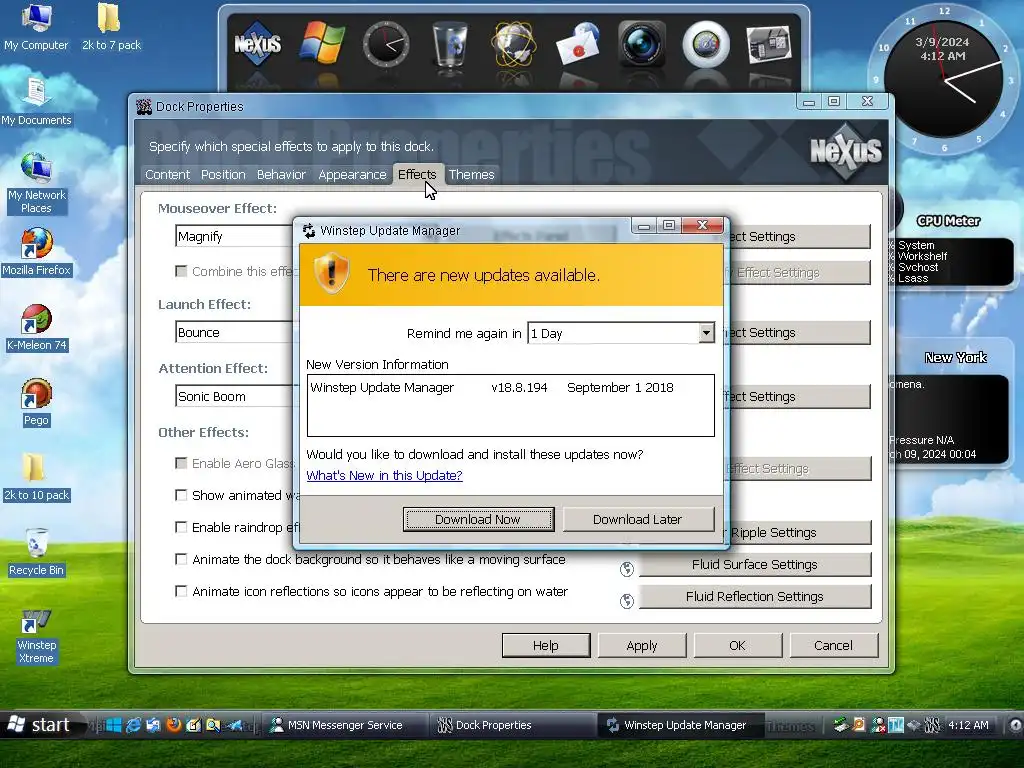
Task: Enable Animate the dock background checkbox
Action: coord(182,559)
